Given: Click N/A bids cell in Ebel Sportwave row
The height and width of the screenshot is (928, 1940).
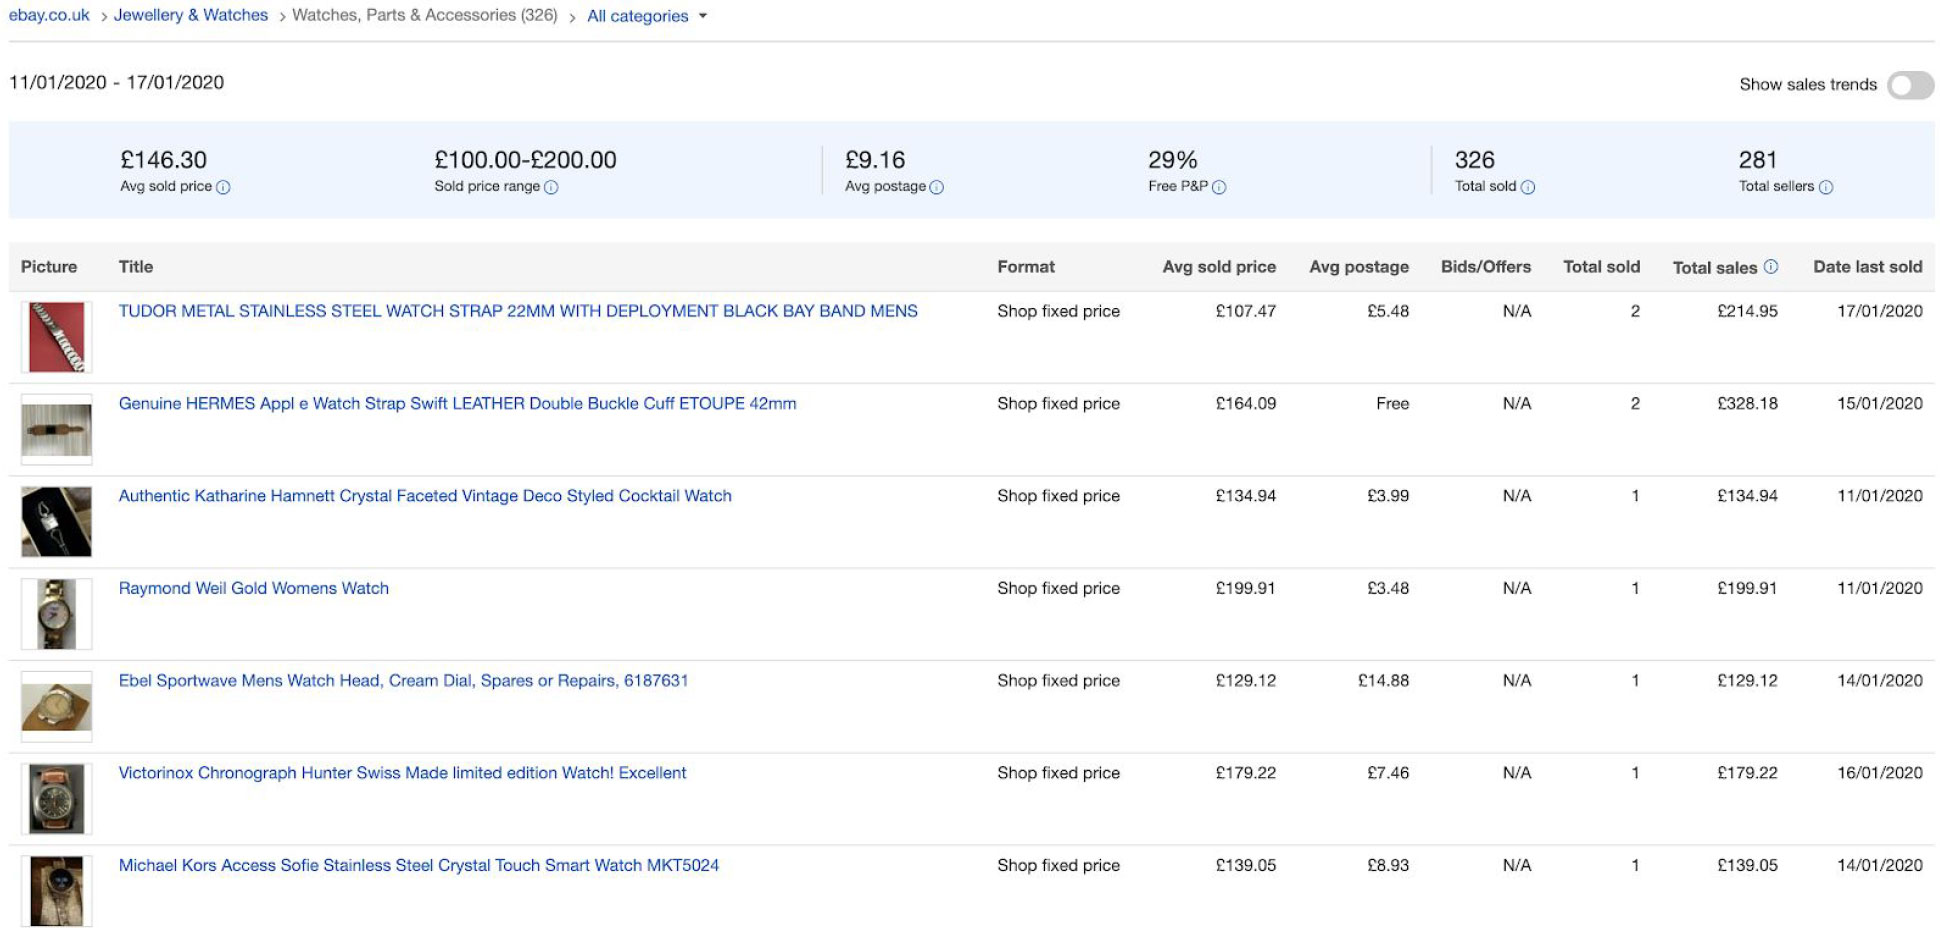Looking at the screenshot, I should click(x=1517, y=681).
